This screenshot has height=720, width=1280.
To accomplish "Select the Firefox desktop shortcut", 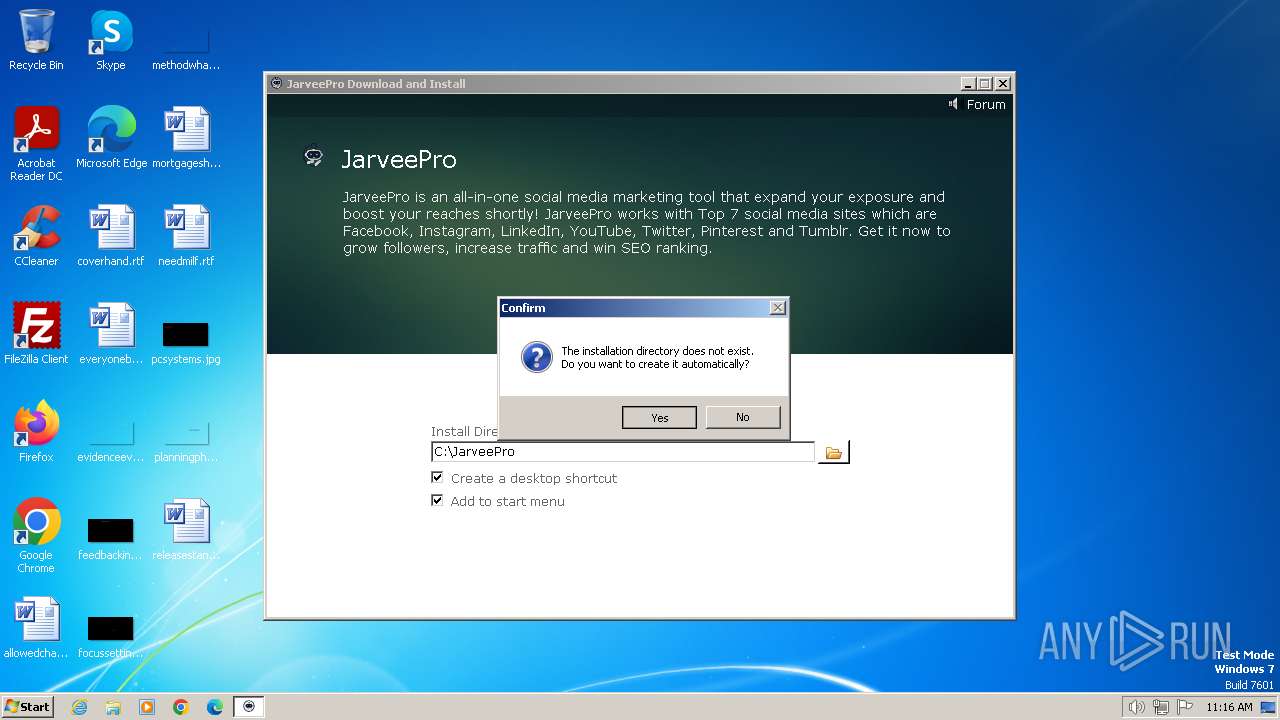I will [x=36, y=431].
